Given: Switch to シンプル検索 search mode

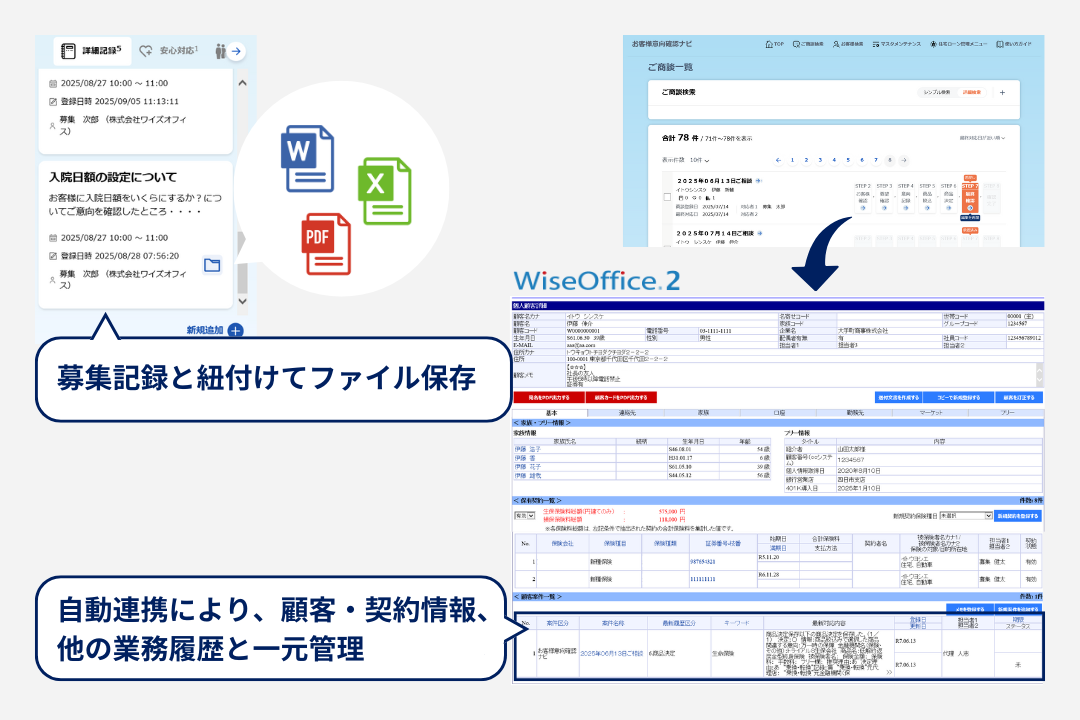Looking at the screenshot, I should point(933,92).
